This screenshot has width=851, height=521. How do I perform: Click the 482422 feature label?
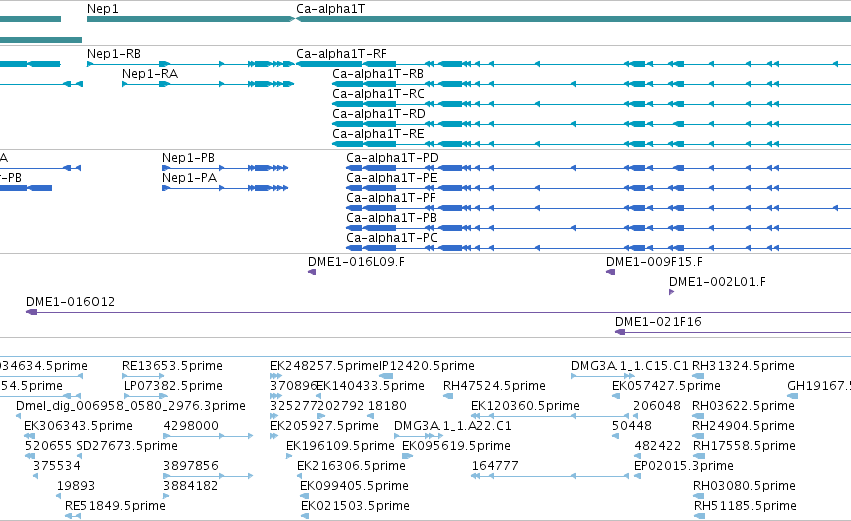(658, 447)
